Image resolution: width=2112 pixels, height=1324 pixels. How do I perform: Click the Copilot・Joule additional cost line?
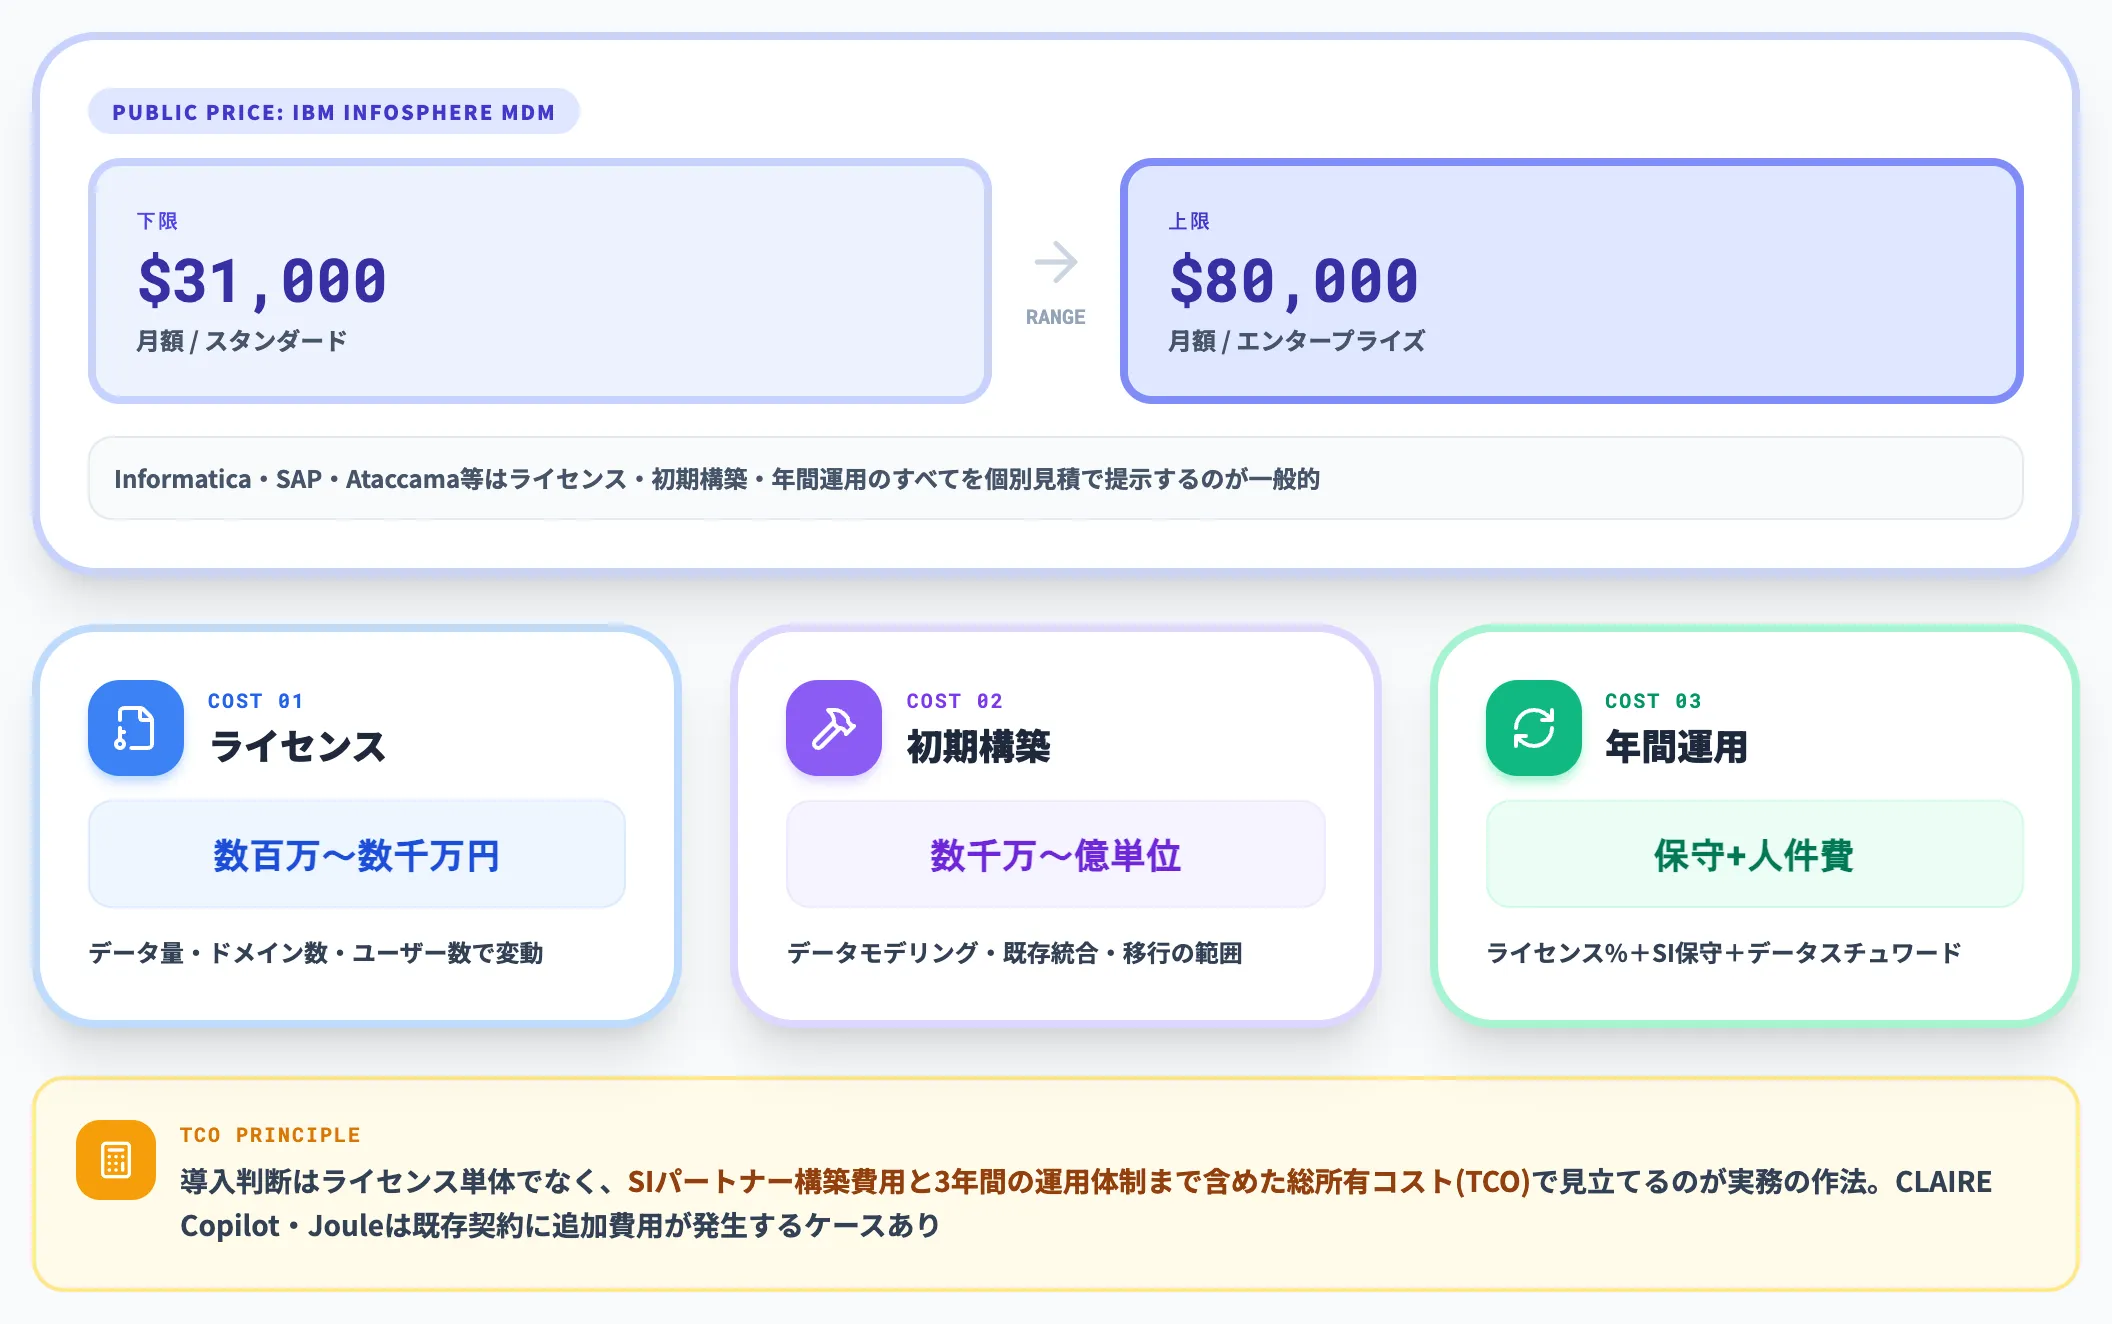[x=560, y=1225]
